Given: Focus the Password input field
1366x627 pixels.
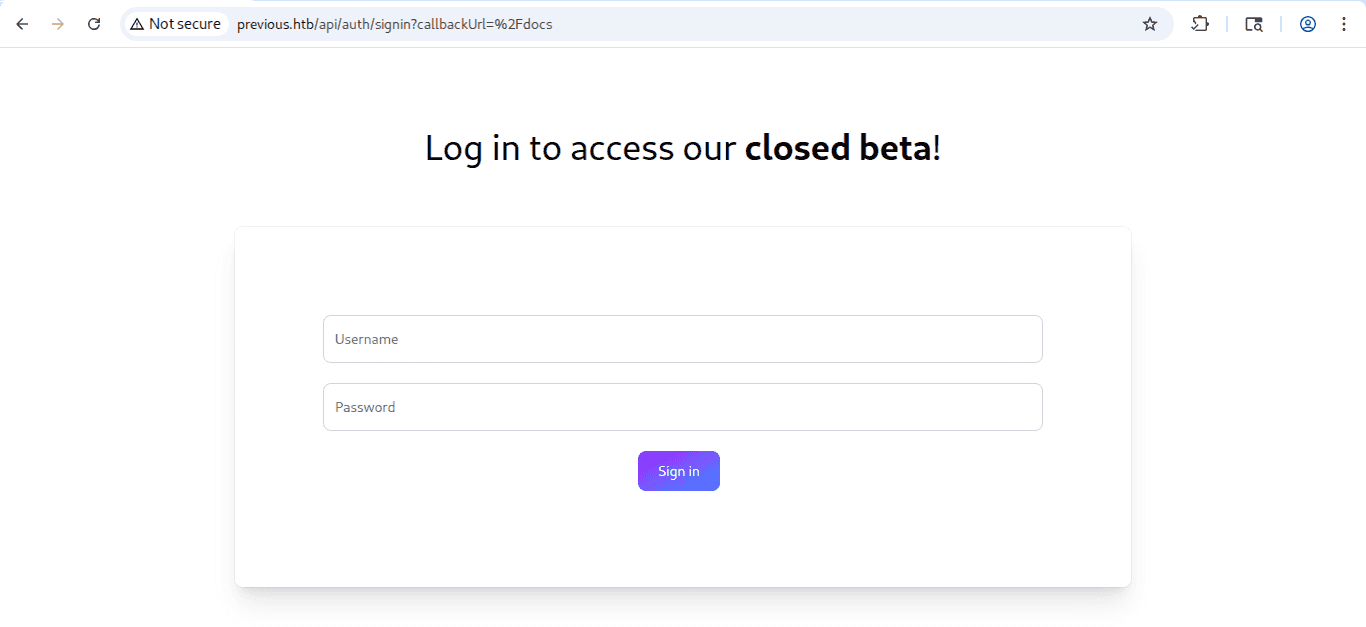Looking at the screenshot, I should [x=682, y=407].
